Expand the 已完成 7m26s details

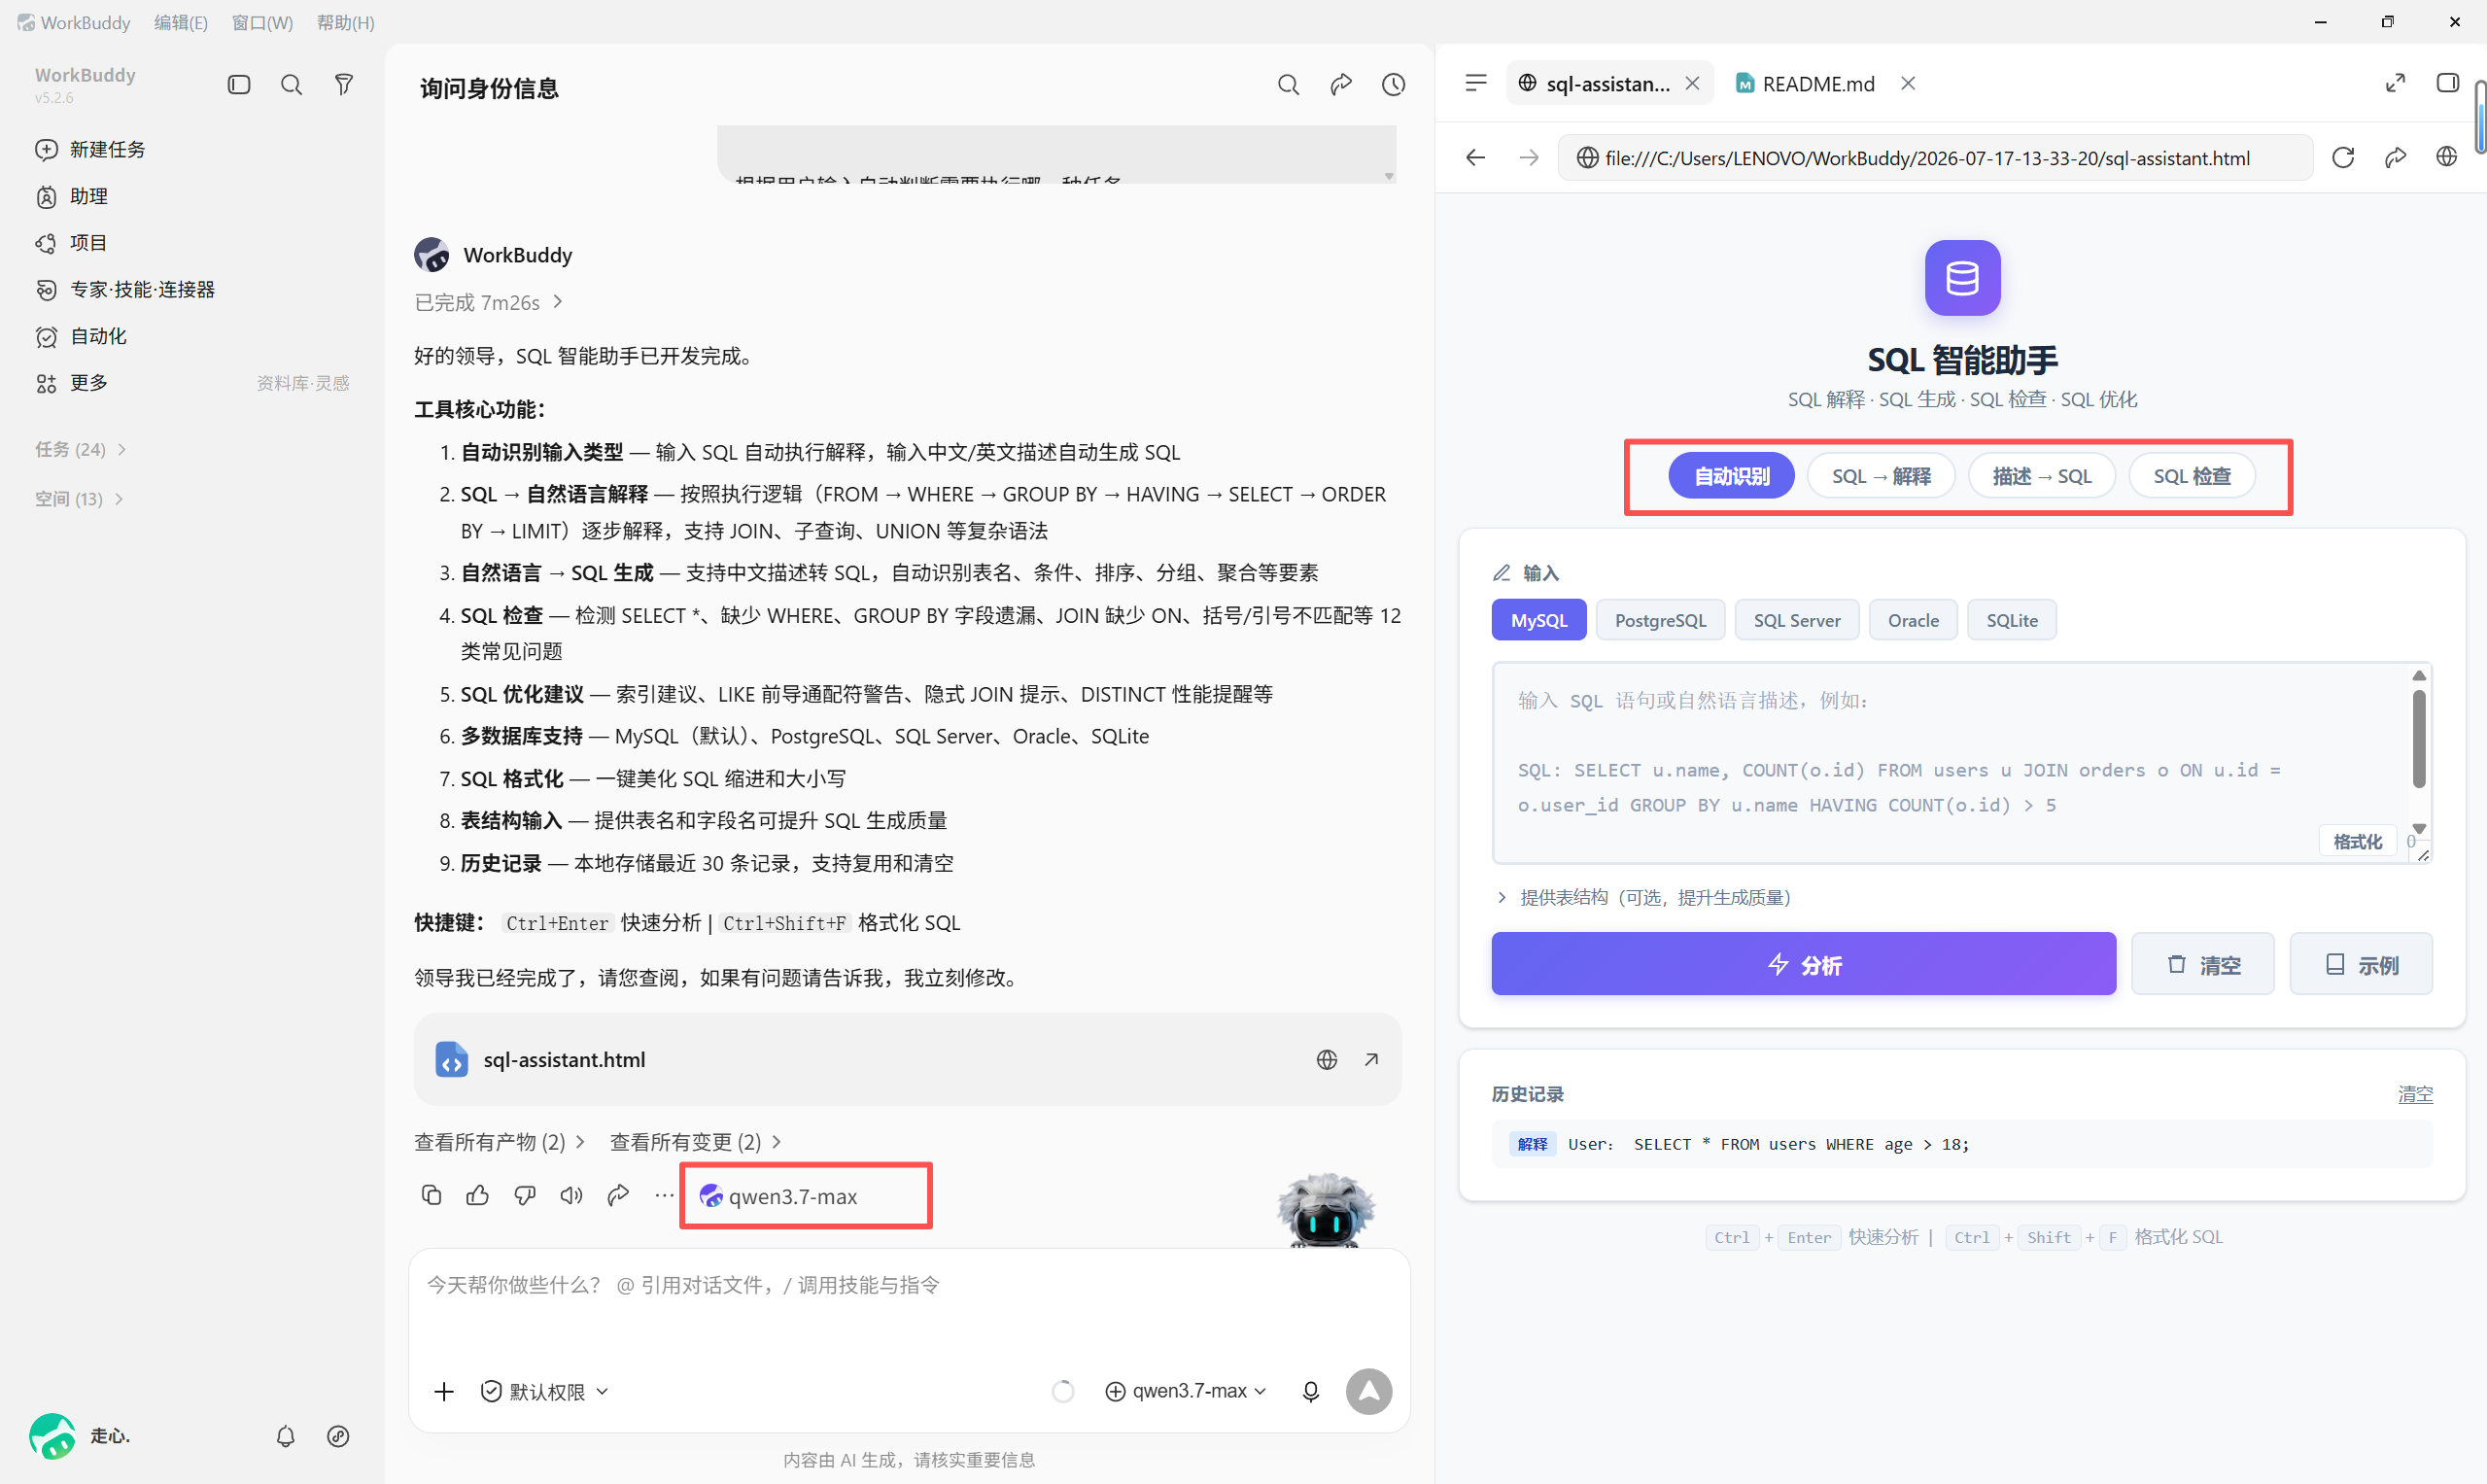489,302
